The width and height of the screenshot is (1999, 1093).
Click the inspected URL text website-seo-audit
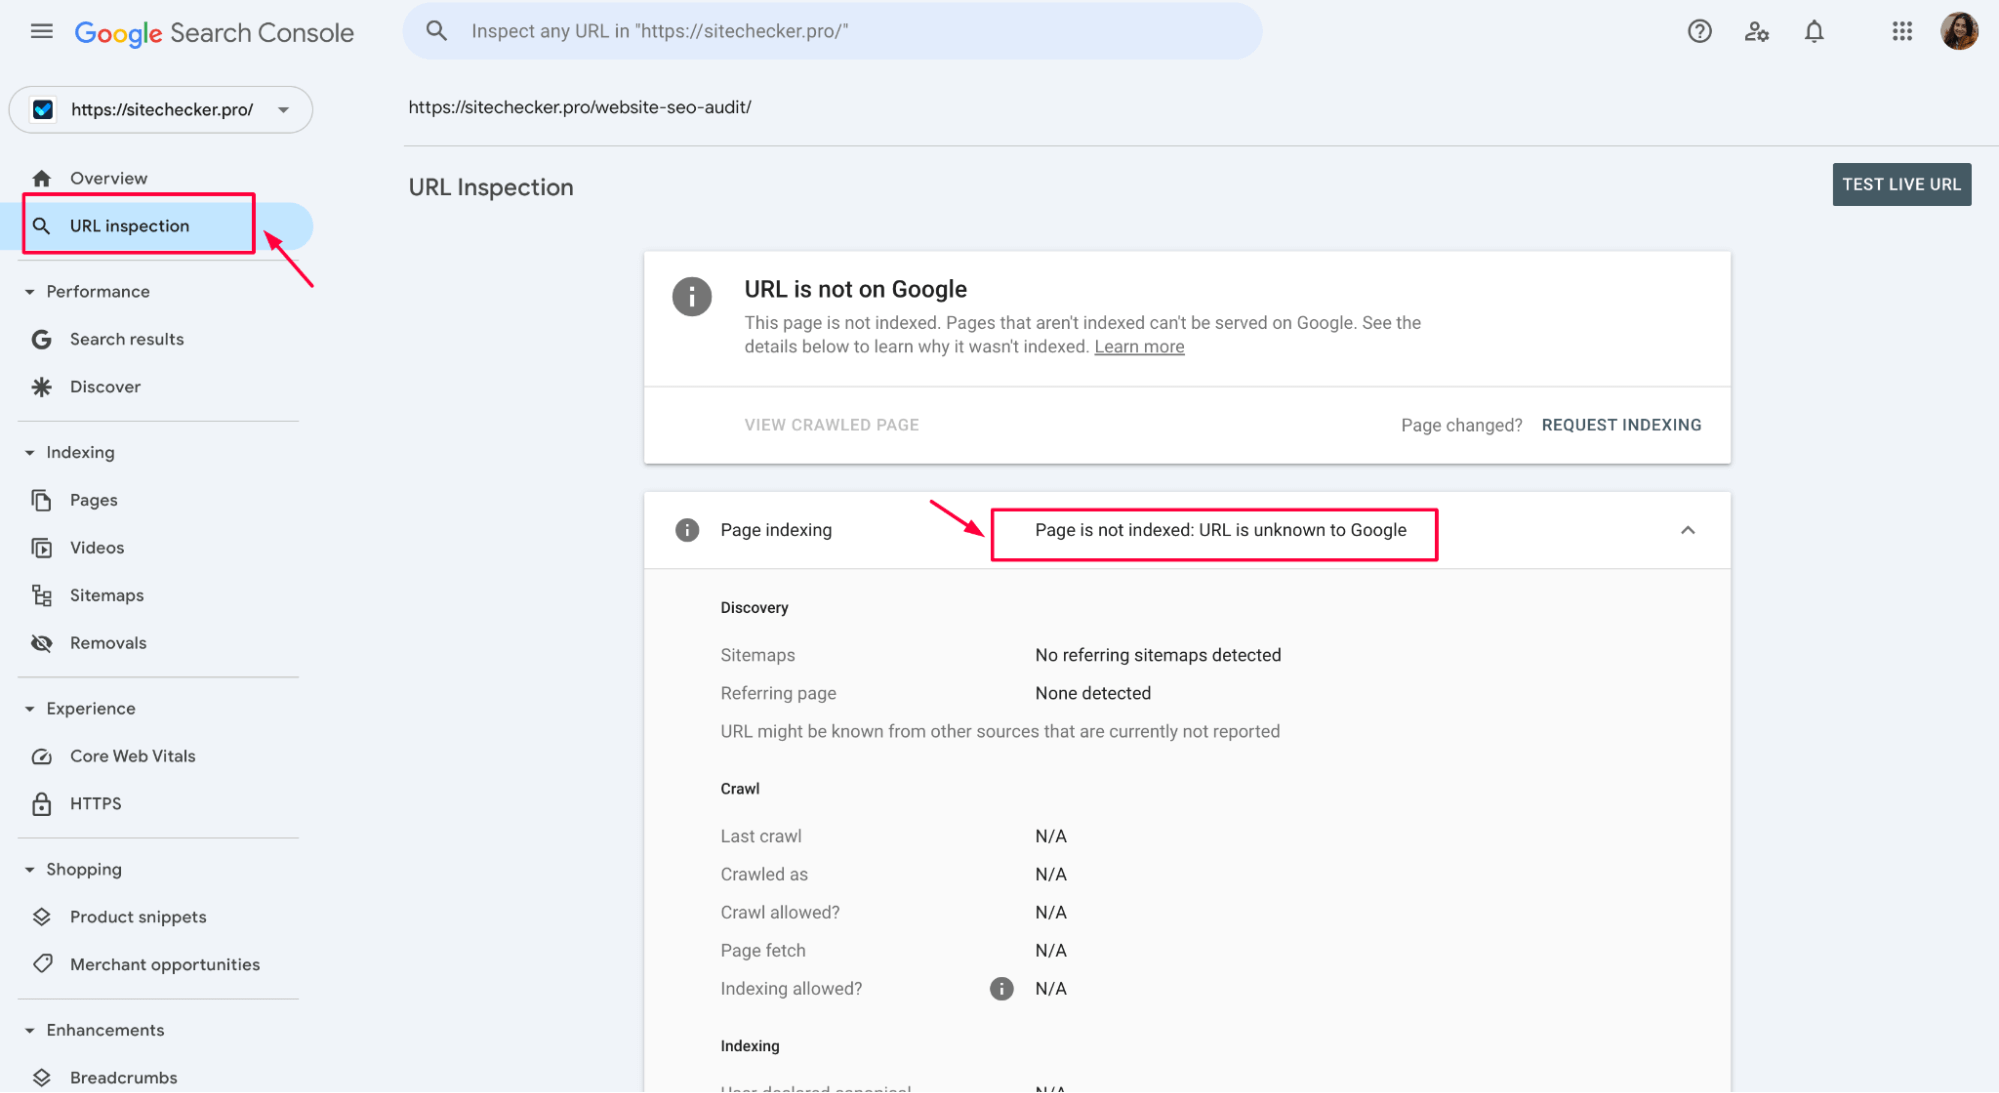(579, 107)
